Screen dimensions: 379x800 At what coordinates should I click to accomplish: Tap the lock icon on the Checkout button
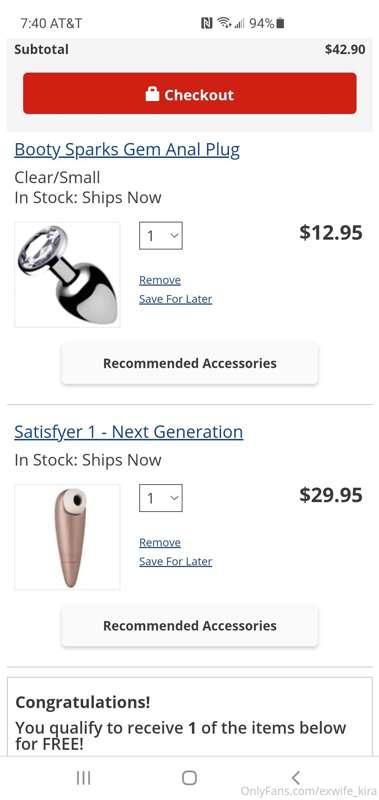[x=152, y=93]
